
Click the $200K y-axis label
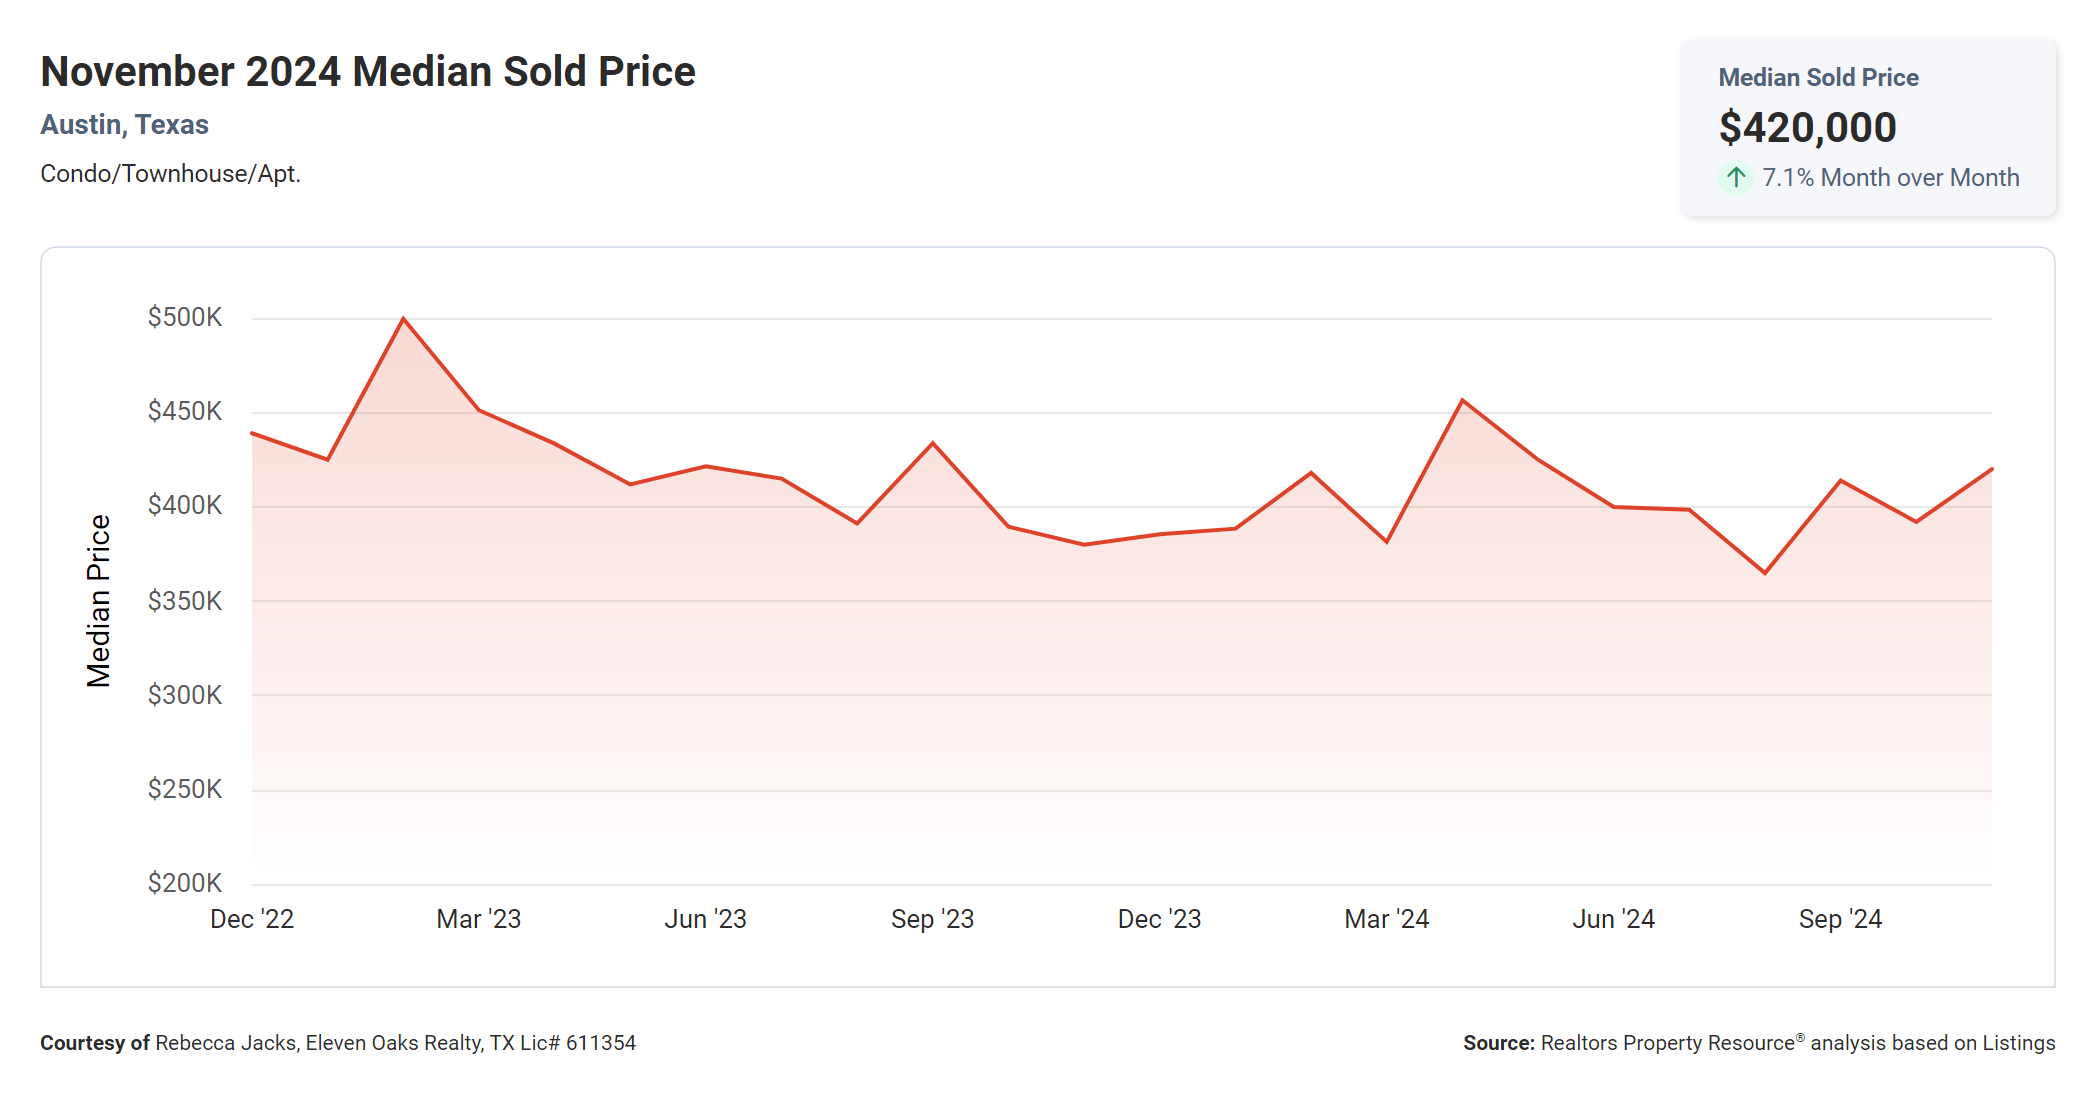[185, 883]
